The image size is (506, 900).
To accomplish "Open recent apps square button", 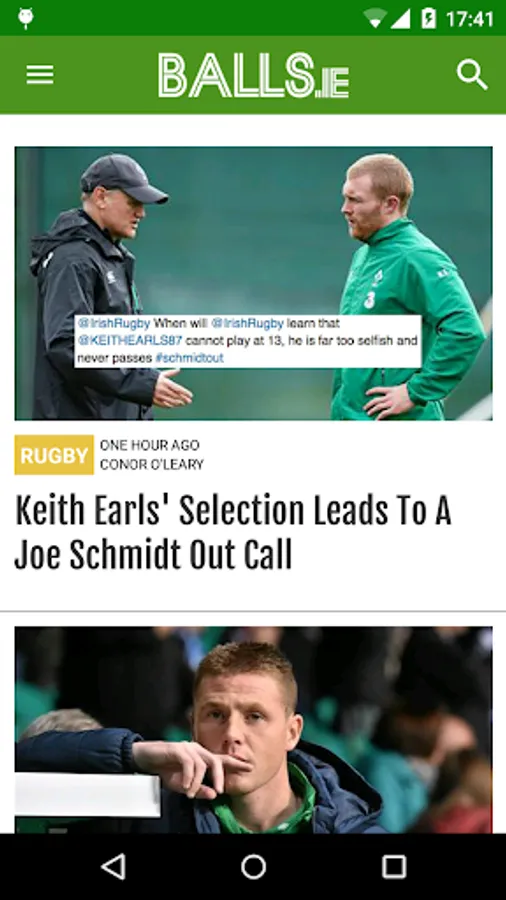I will [394, 866].
